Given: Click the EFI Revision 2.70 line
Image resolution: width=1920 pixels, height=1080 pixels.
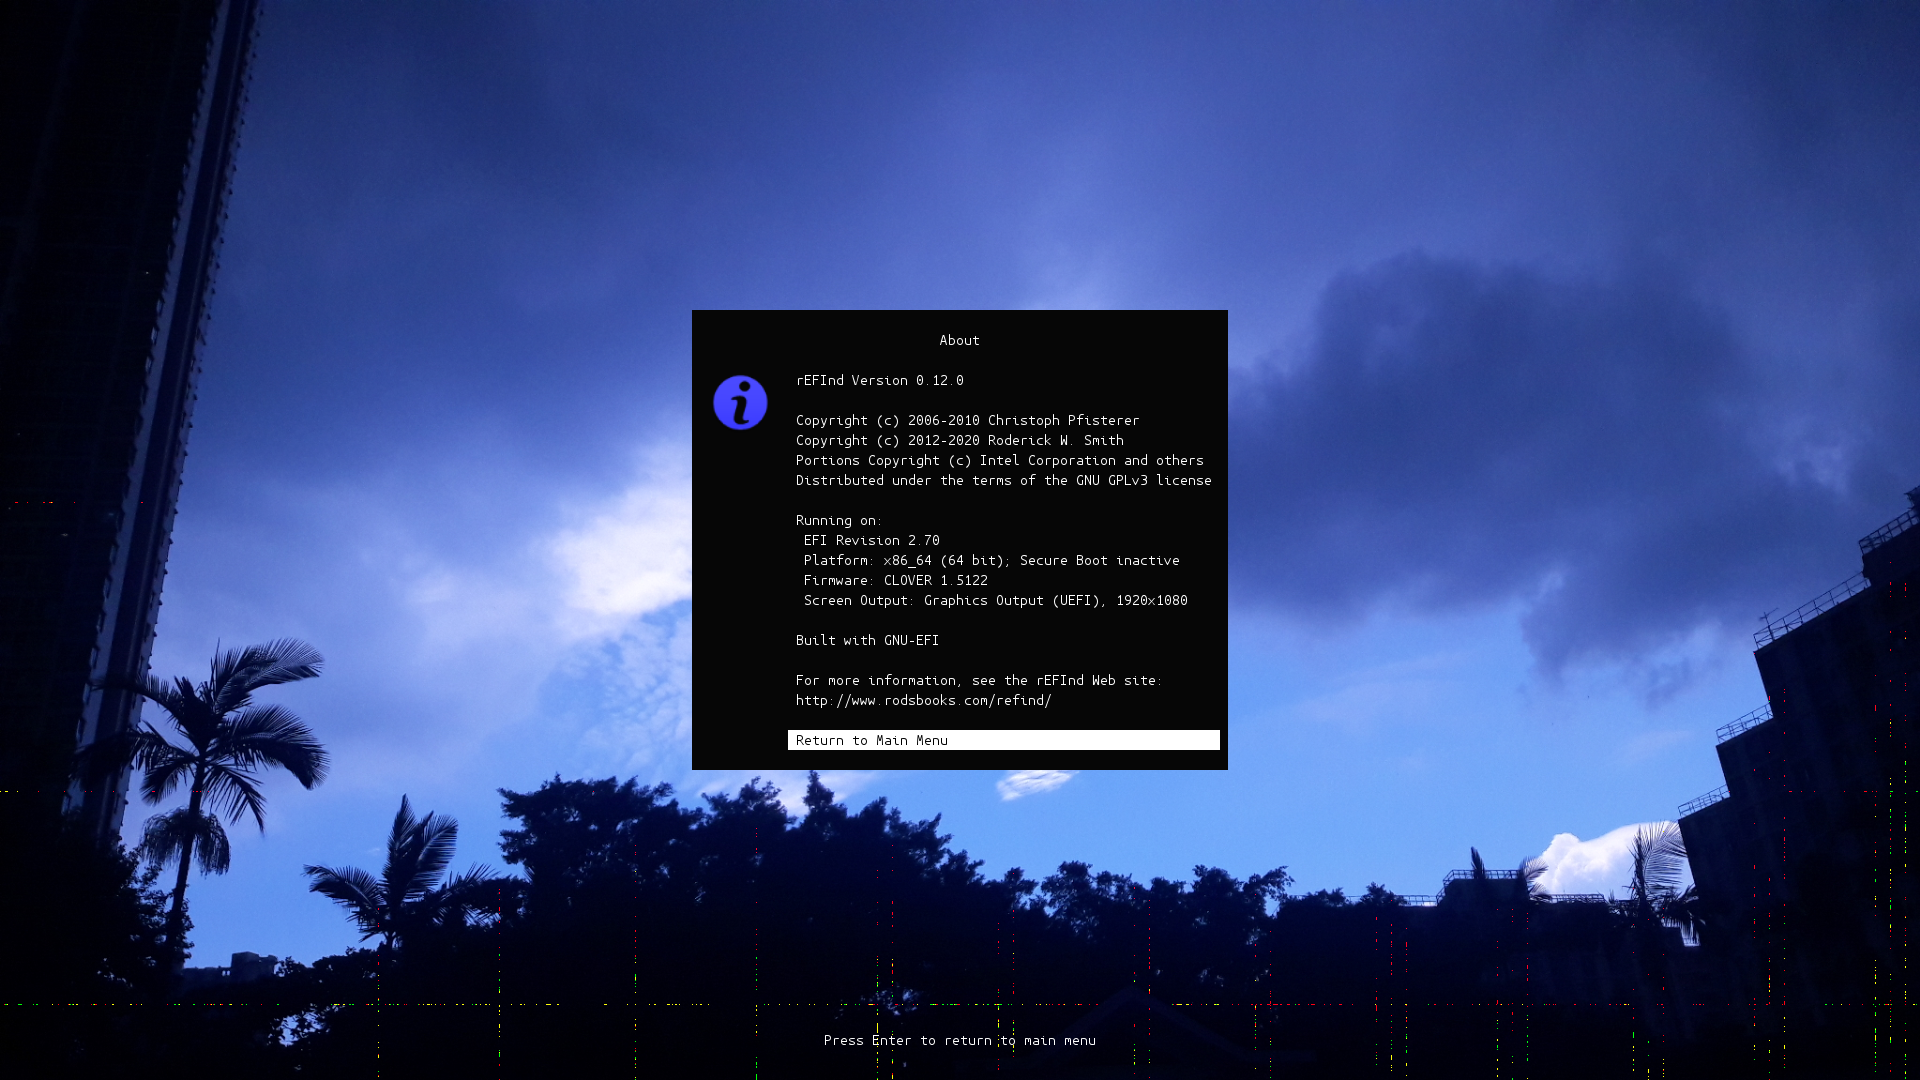Looking at the screenshot, I should [872, 540].
